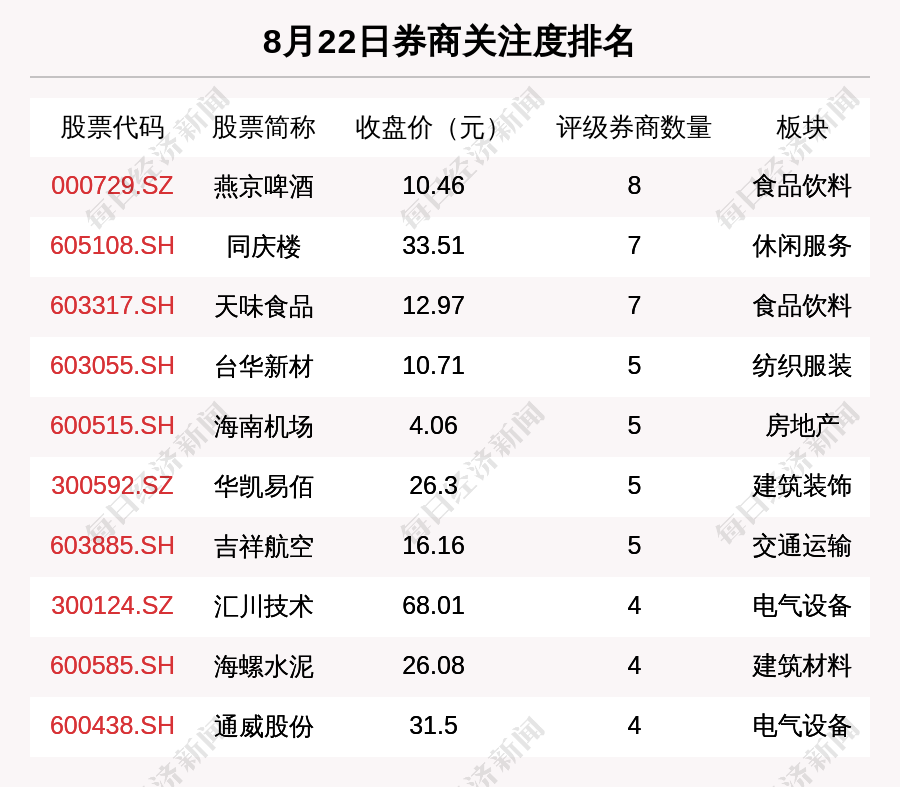Open stock code 600438.SH
This screenshot has width=900, height=787.
[x=112, y=726]
